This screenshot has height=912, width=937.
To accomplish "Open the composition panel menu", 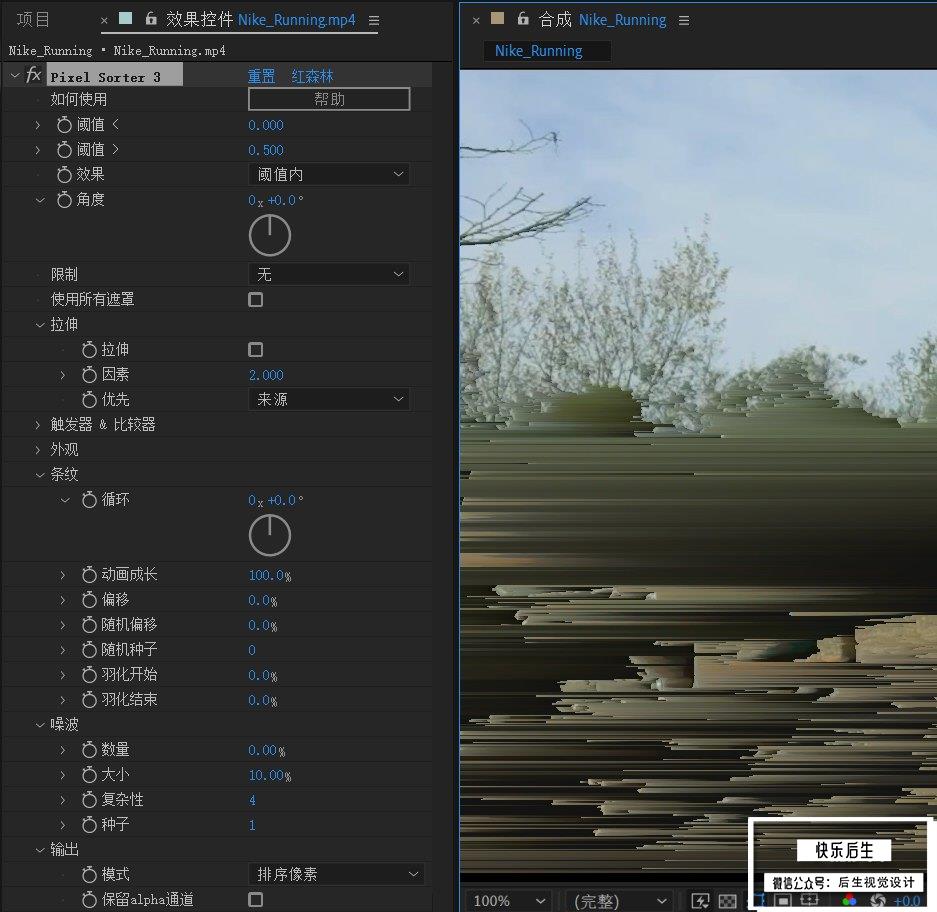I will [x=684, y=21].
